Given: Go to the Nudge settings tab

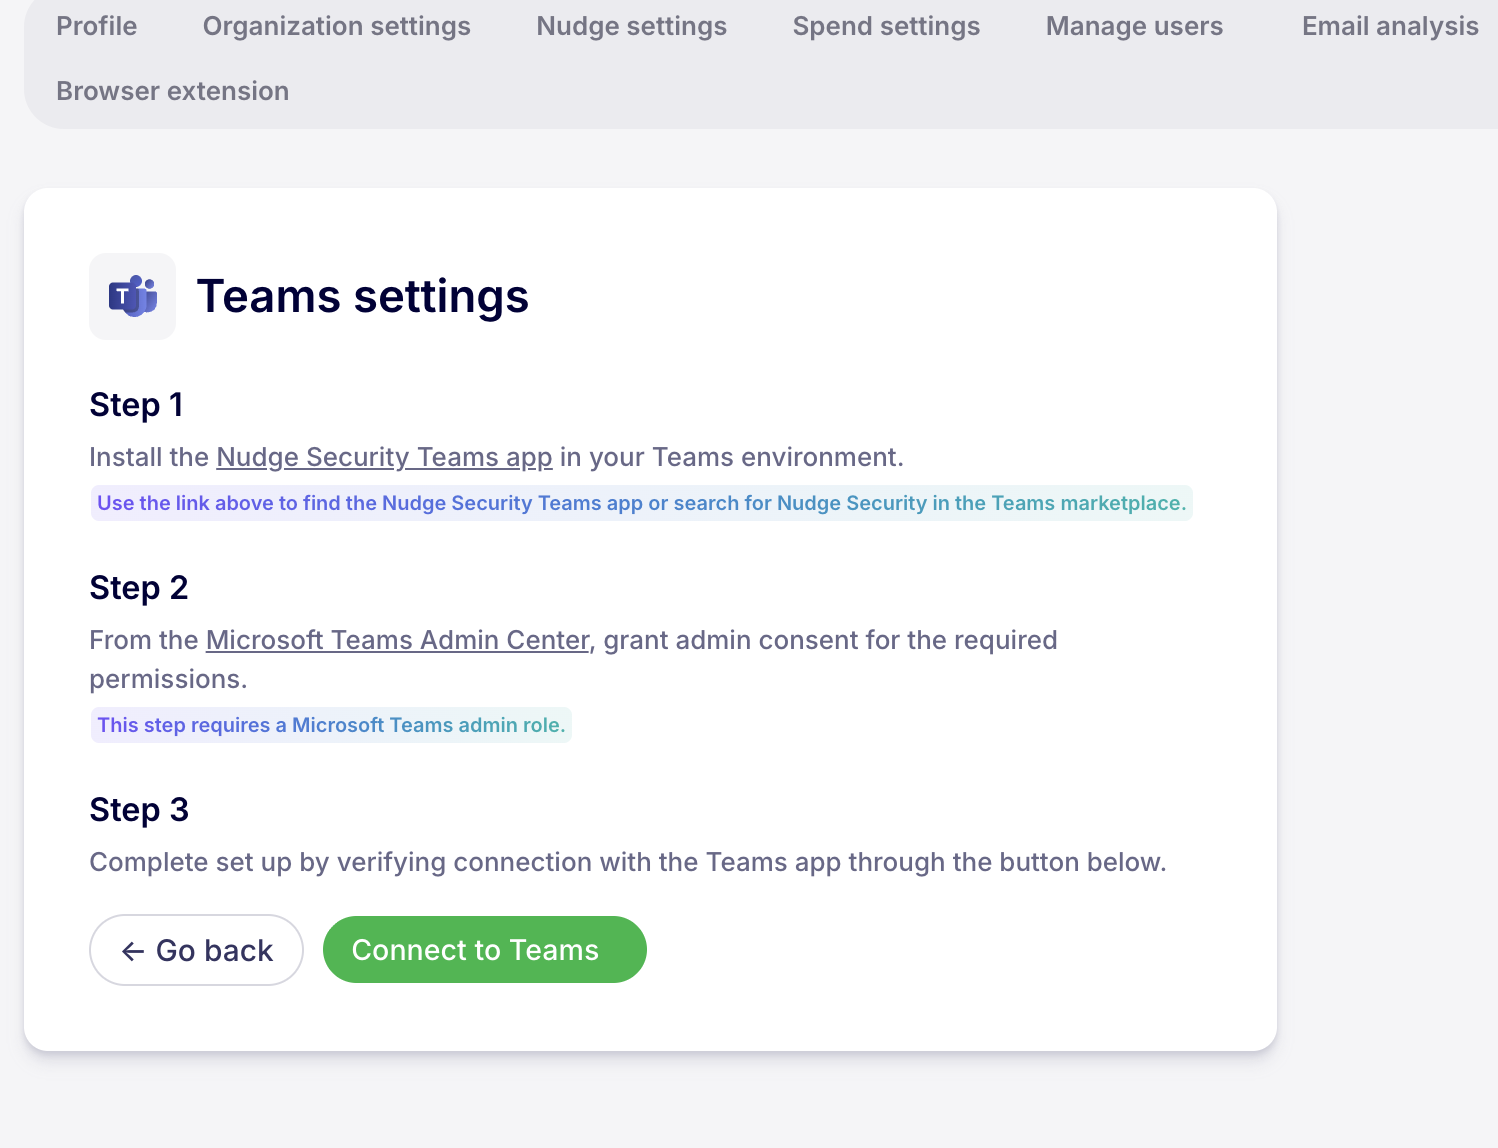Looking at the screenshot, I should coord(631,26).
